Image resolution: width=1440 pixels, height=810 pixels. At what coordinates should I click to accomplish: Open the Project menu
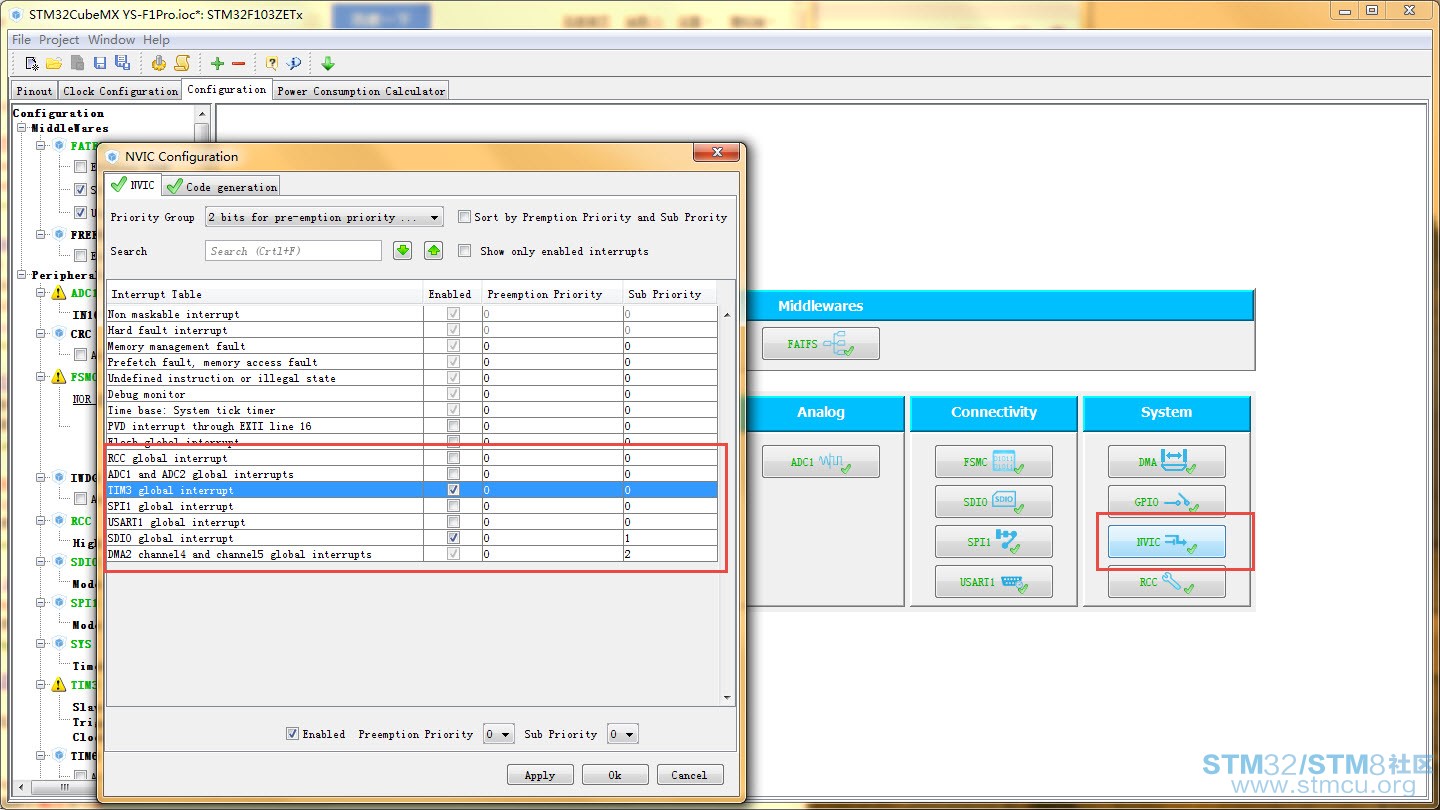(x=59, y=40)
